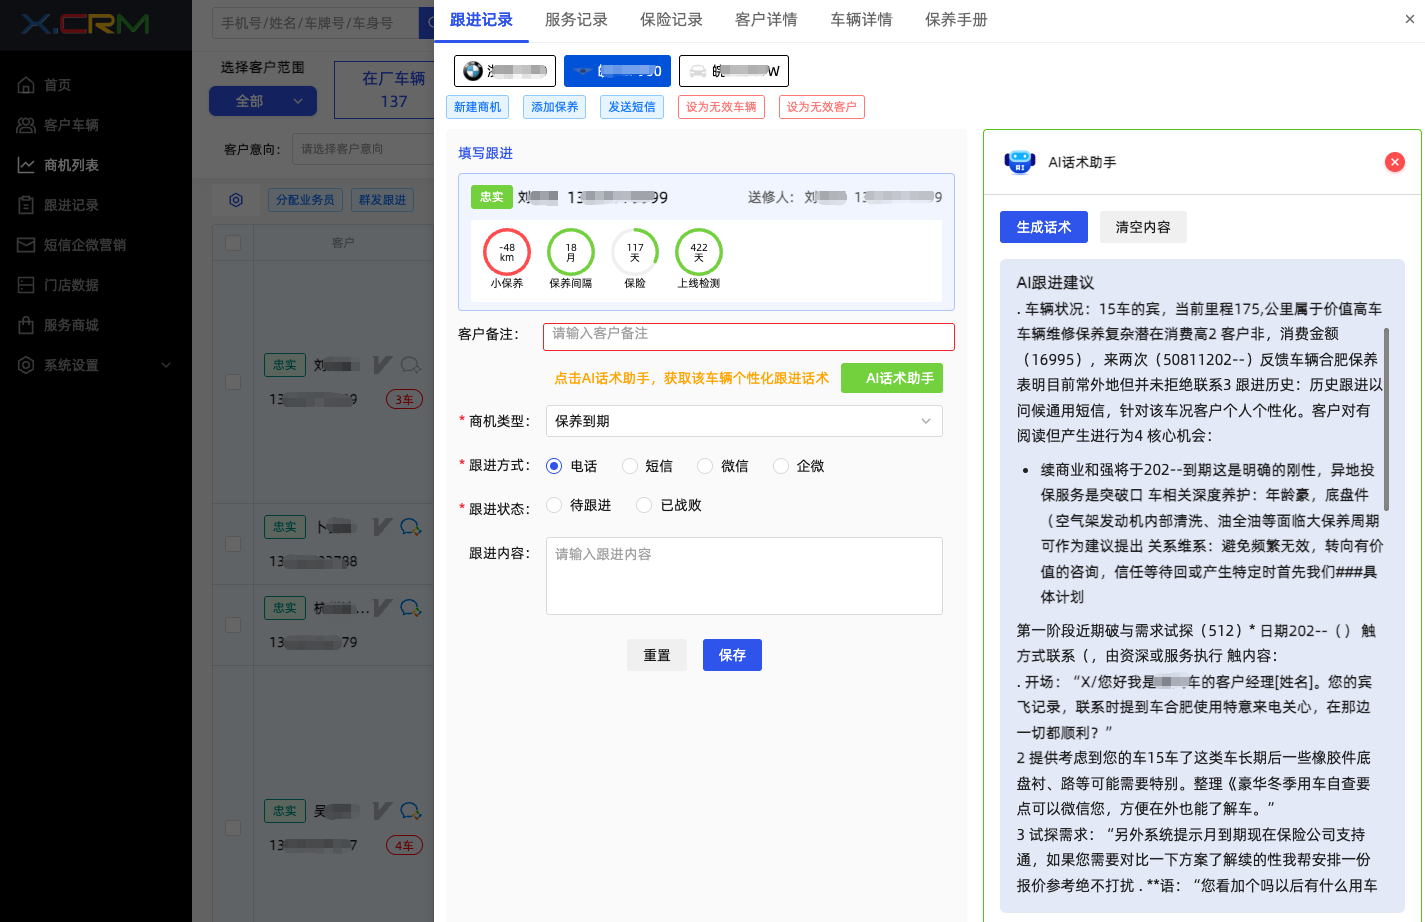Open the 服务商城 shopping bag icon

tap(26, 325)
